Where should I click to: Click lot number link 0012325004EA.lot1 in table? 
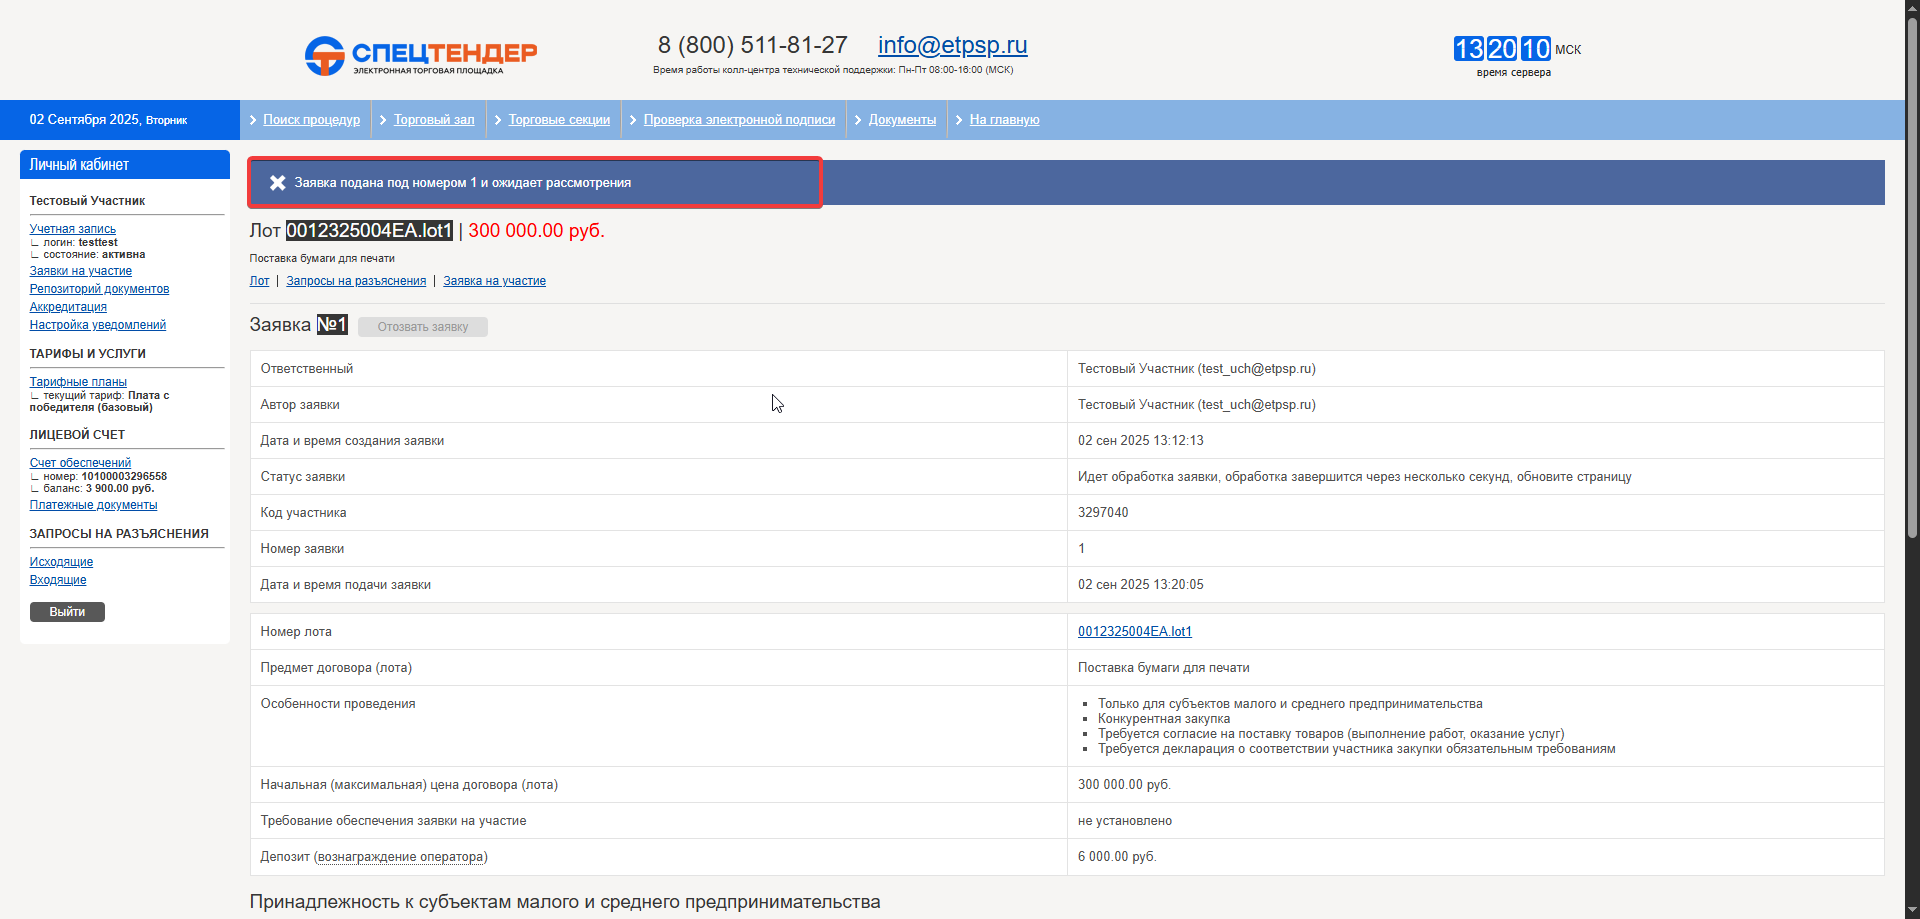(1134, 632)
